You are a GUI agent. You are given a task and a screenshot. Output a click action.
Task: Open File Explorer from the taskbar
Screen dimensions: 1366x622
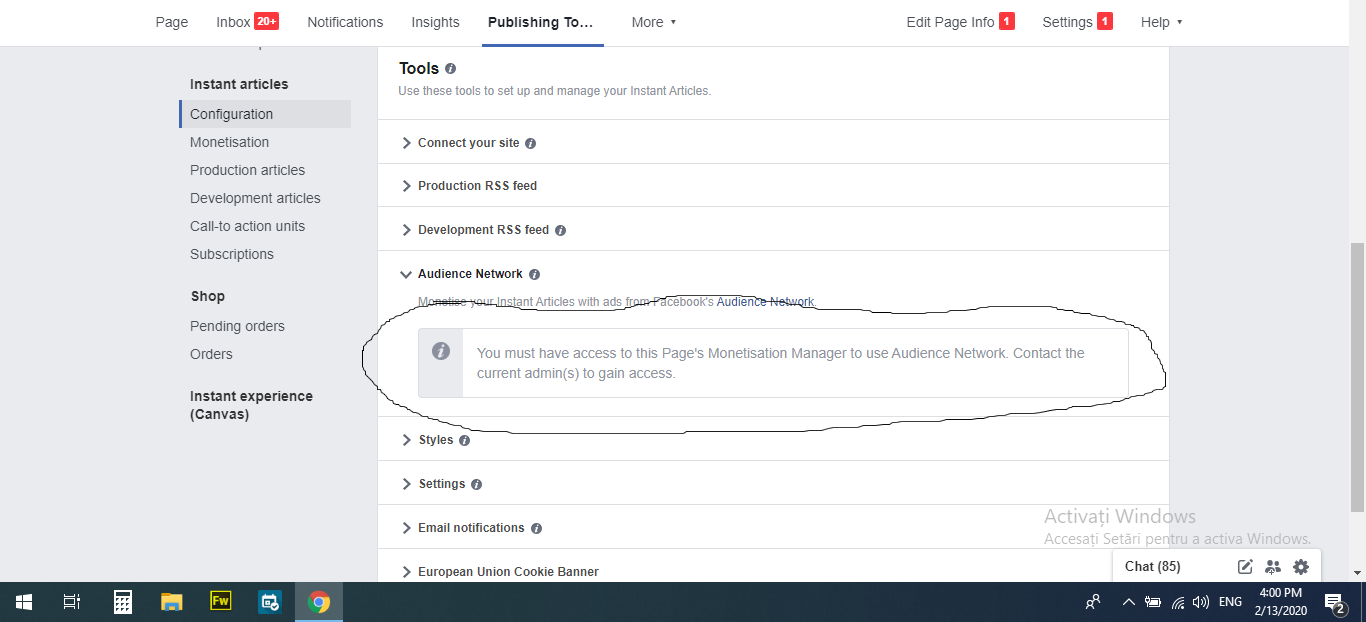pos(172,602)
